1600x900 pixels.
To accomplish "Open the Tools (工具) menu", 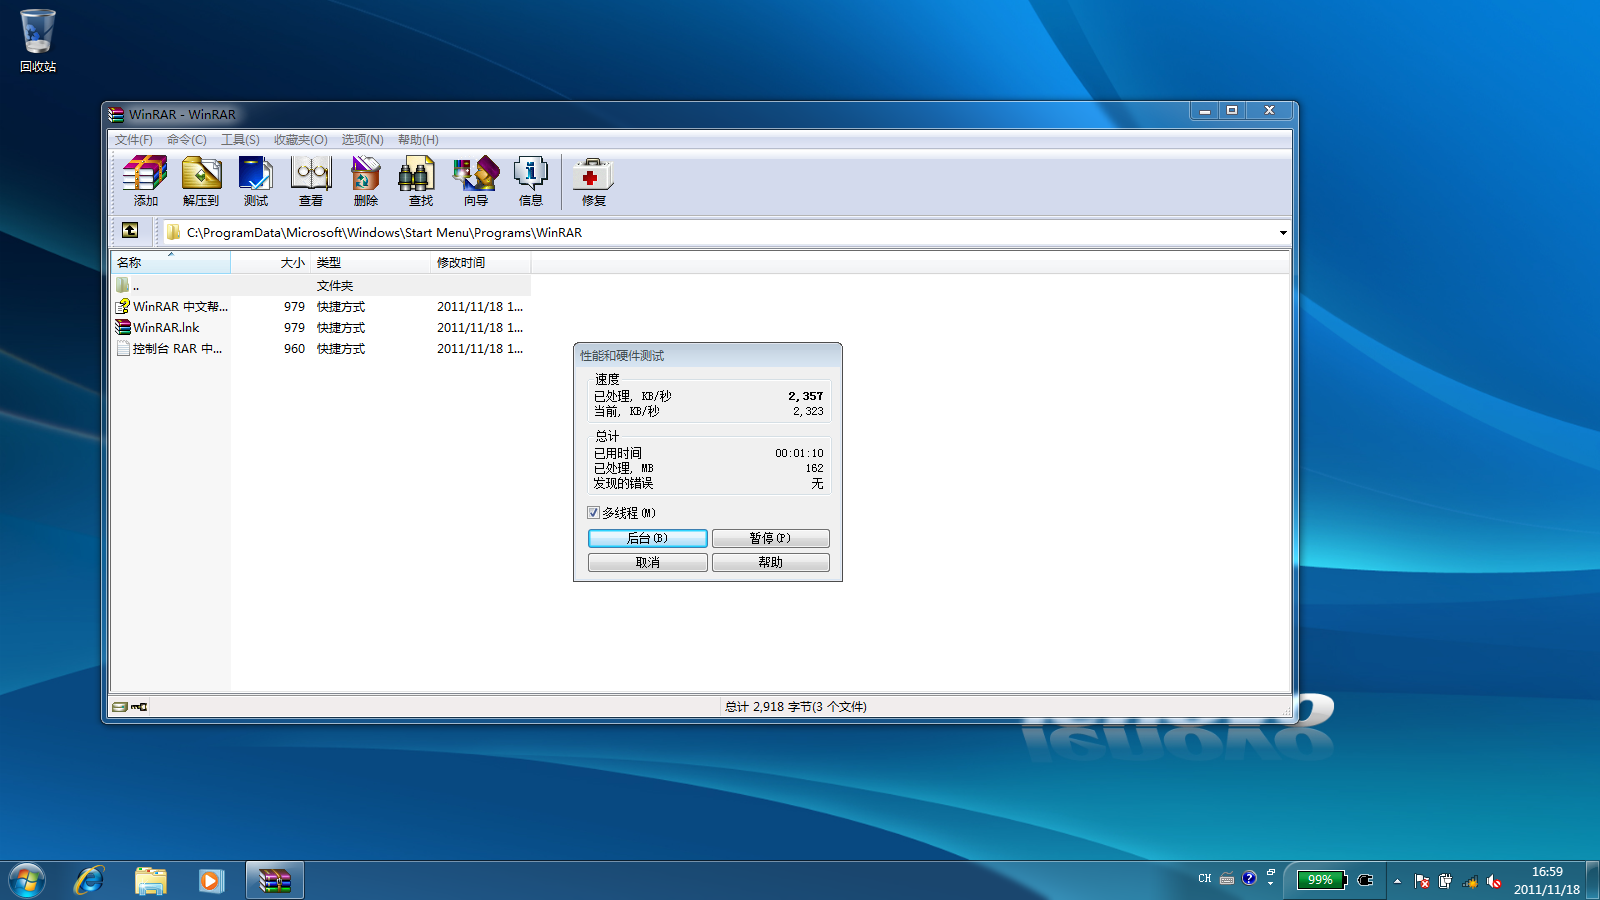I will [240, 140].
